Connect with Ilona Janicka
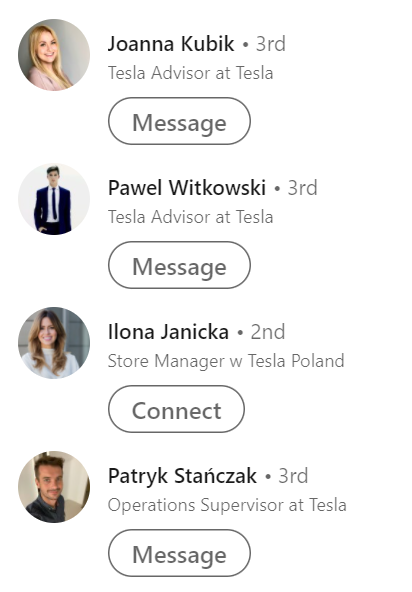Image resolution: width=412 pixels, height=592 pixels. 176,409
